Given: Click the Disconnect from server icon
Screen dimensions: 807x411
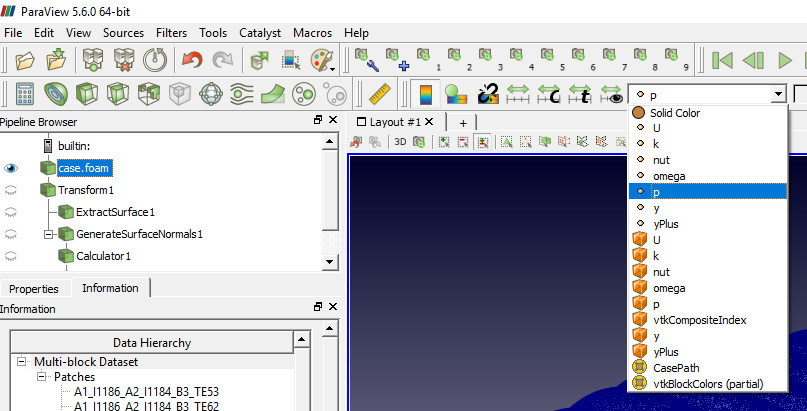Looking at the screenshot, I should tap(124, 61).
